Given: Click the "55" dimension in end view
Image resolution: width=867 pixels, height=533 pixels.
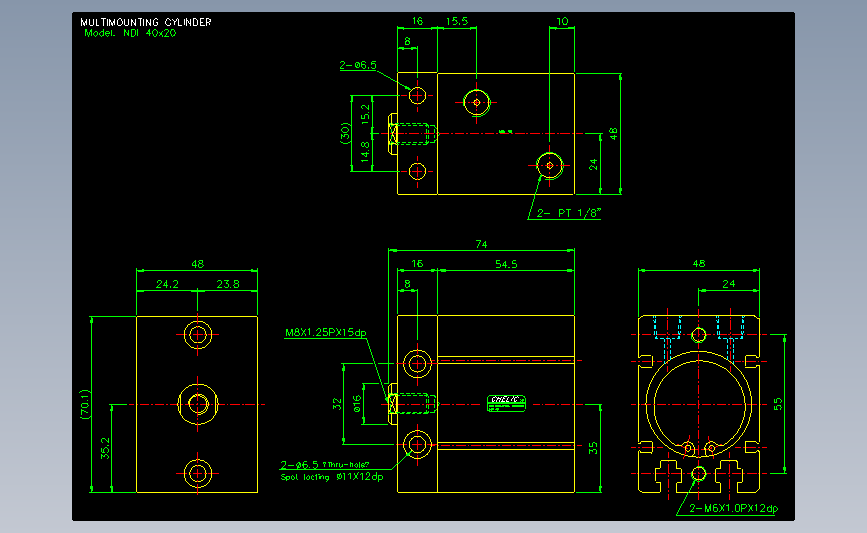Looking at the screenshot, I should pyautogui.click(x=778, y=404).
